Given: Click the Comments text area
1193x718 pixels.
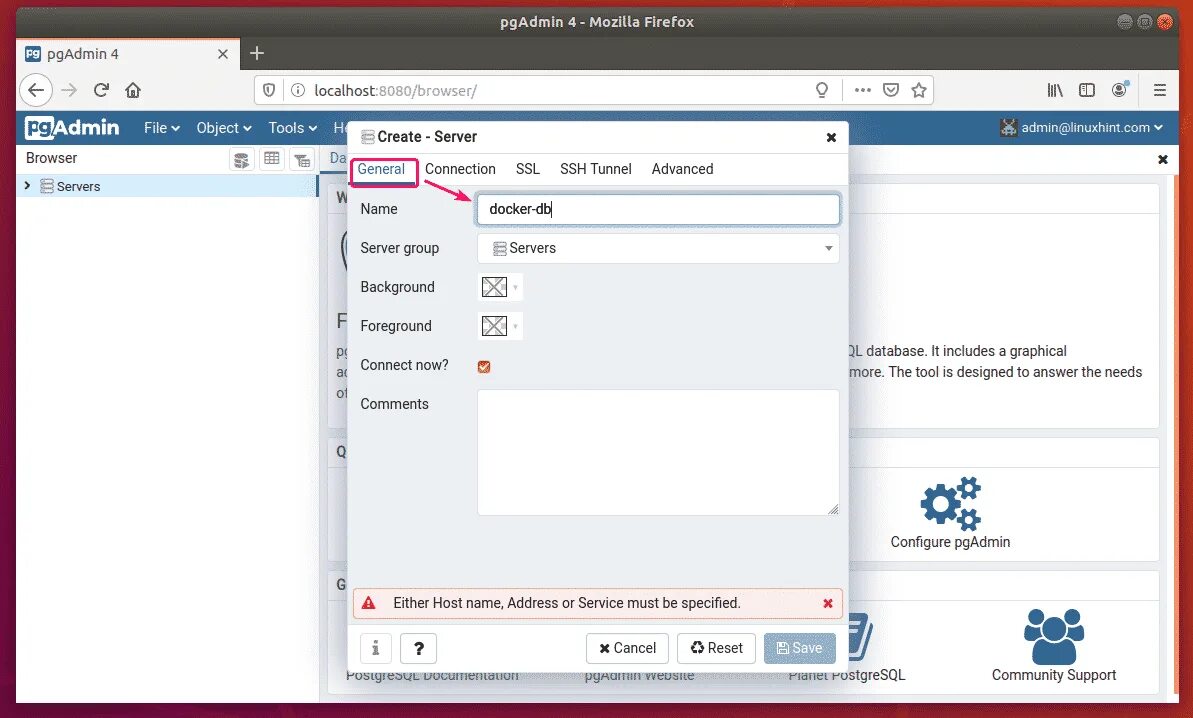Looking at the screenshot, I should 658,453.
